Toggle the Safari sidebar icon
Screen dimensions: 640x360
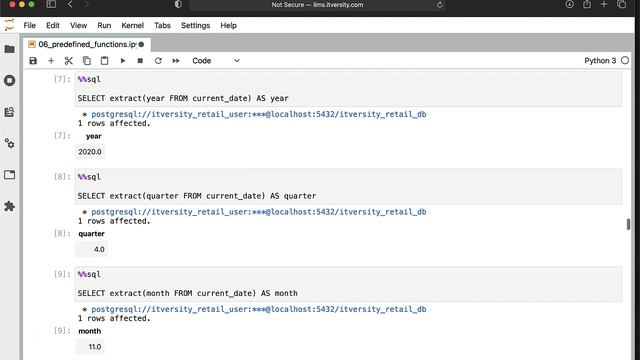[51, 4]
